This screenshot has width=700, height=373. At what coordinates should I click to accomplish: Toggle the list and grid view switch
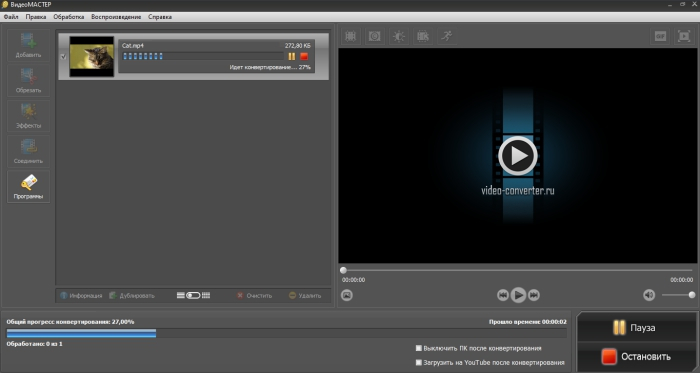tap(193, 295)
